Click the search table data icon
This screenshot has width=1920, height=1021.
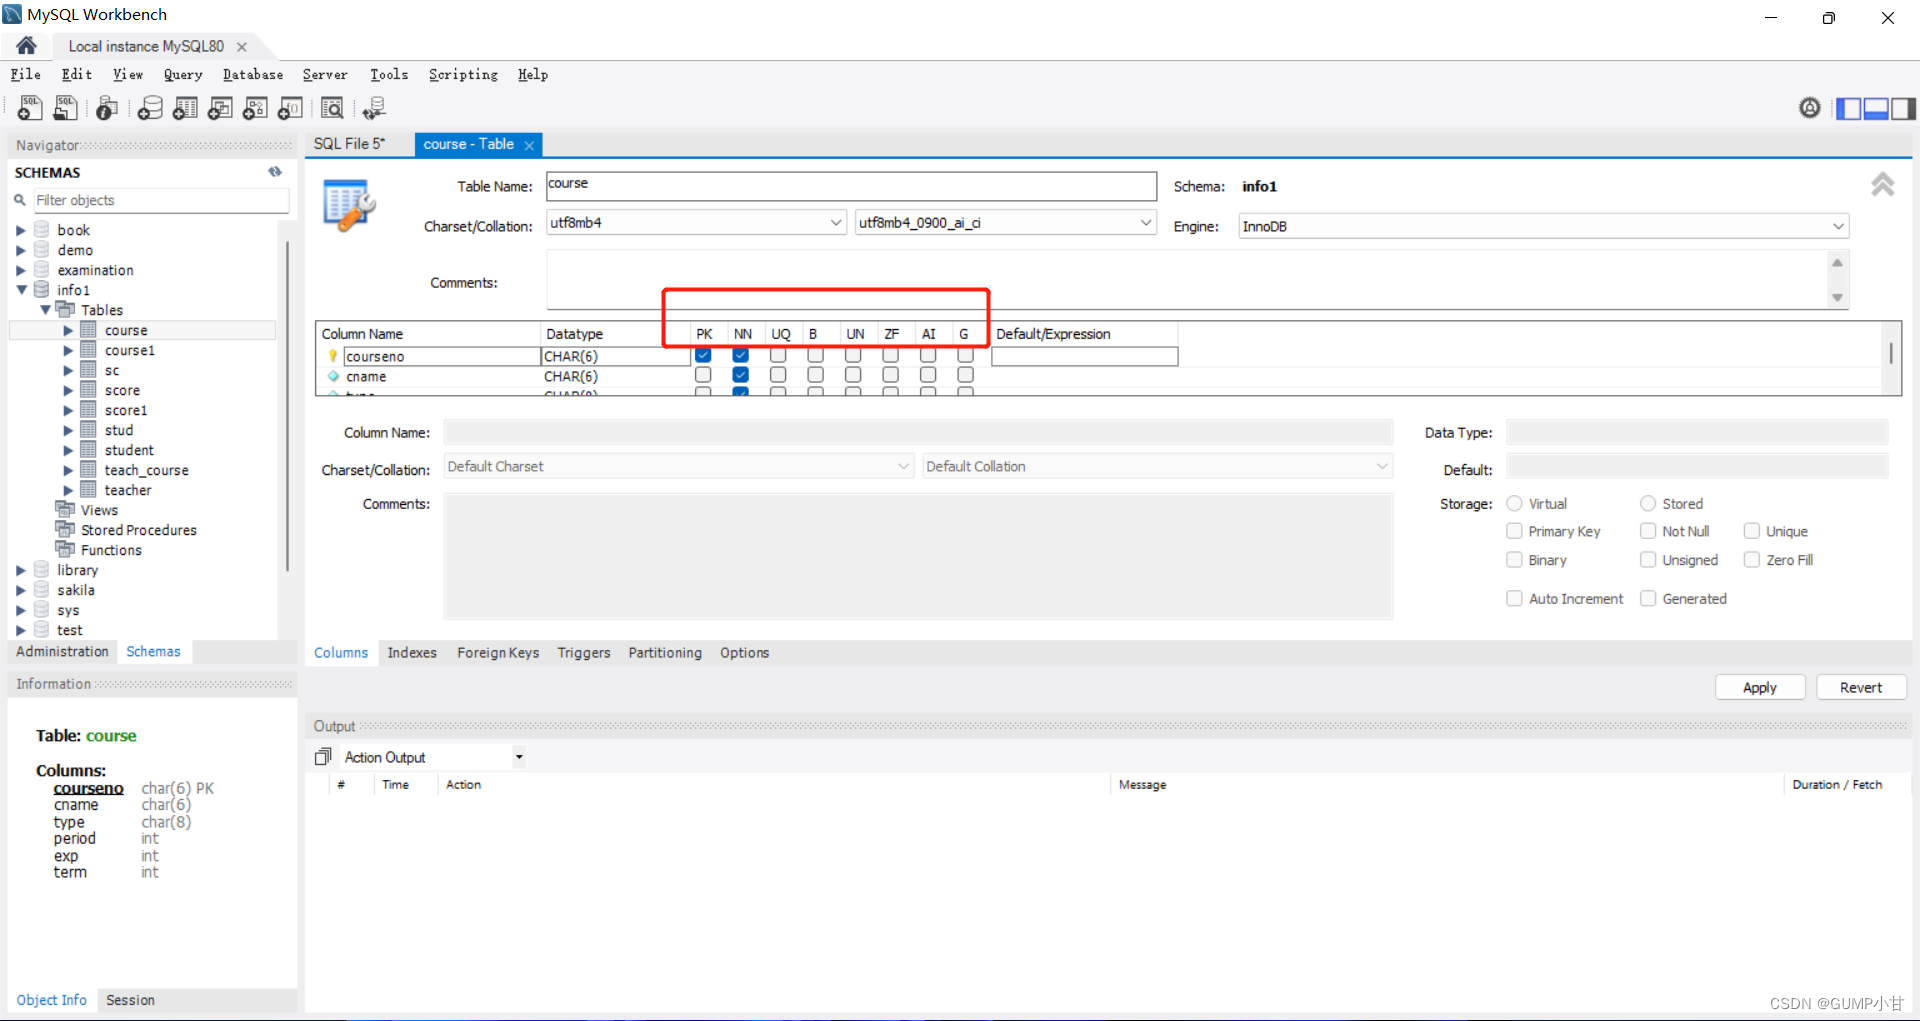tap(332, 107)
